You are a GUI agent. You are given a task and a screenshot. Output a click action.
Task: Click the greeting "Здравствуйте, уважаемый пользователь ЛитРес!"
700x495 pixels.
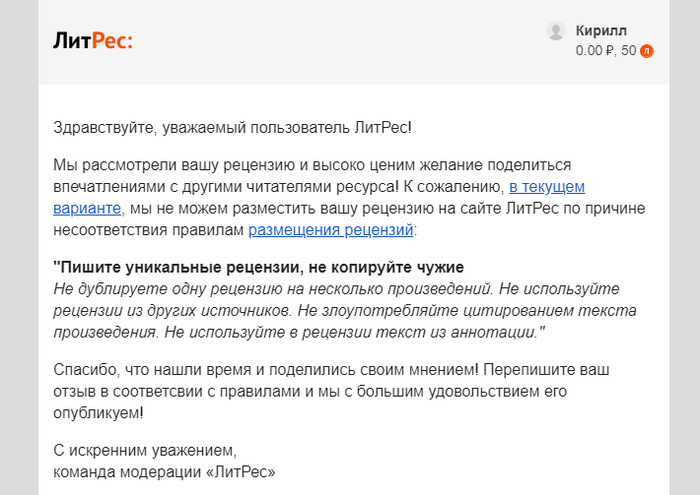(232, 127)
